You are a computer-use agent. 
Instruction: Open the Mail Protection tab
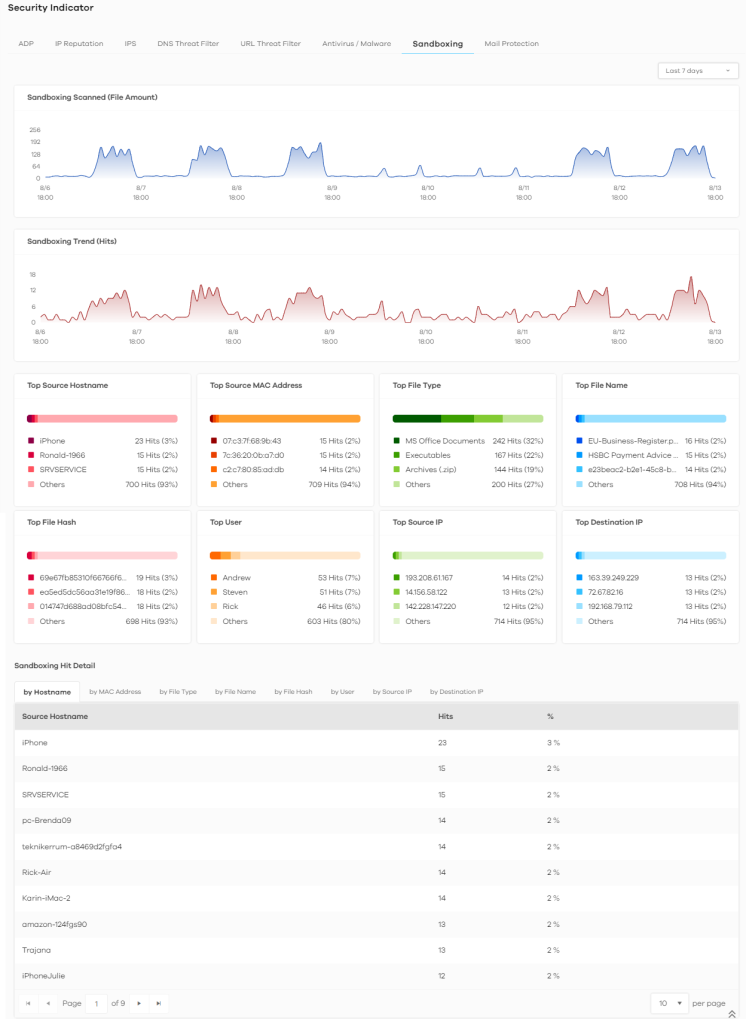tap(511, 44)
